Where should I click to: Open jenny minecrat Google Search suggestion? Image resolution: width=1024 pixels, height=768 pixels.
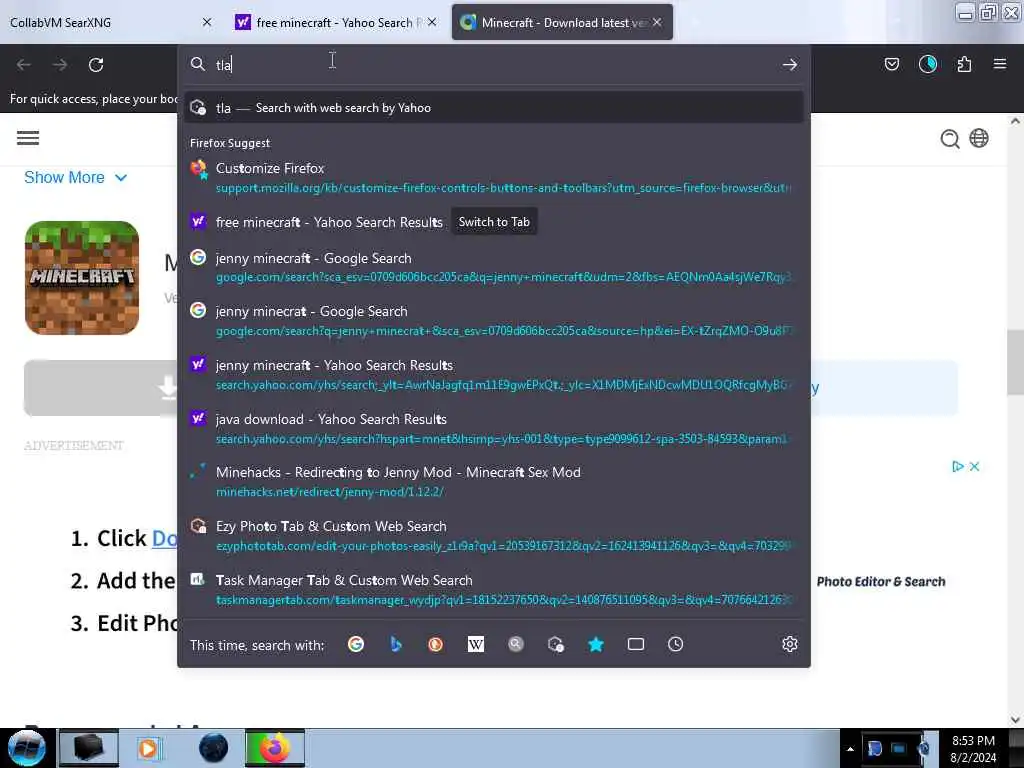tap(494, 321)
